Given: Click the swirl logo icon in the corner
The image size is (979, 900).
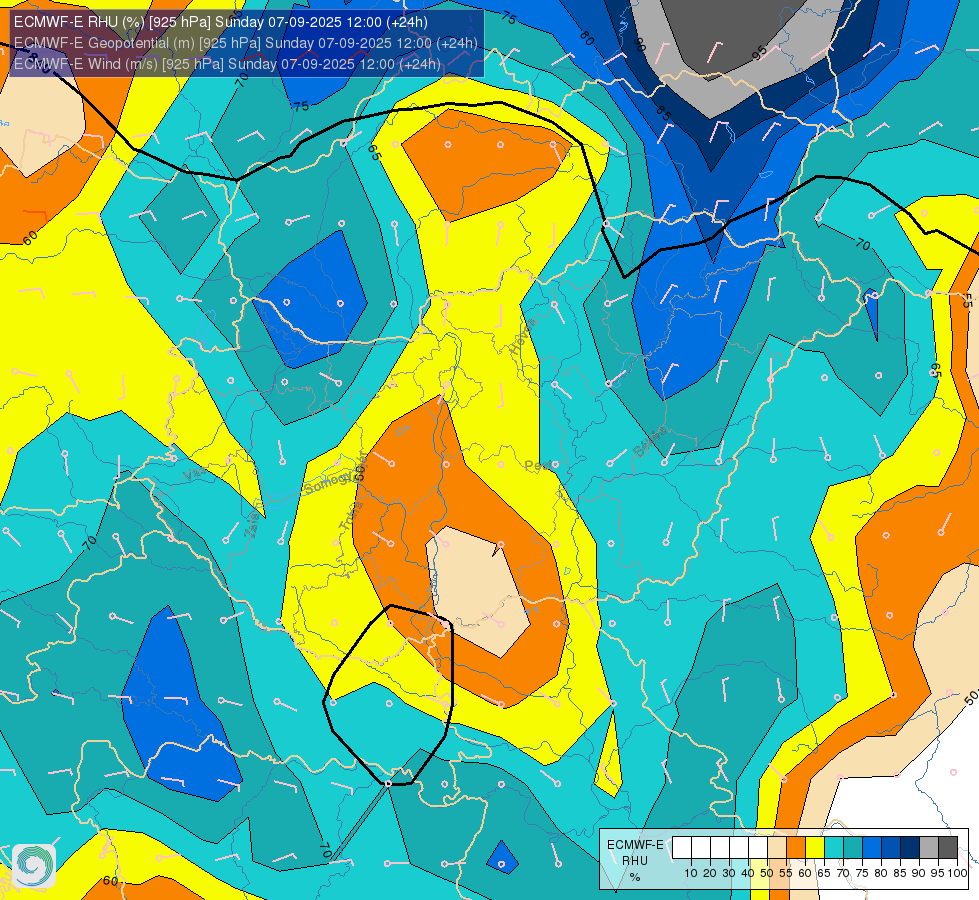Looking at the screenshot, I should tap(34, 865).
